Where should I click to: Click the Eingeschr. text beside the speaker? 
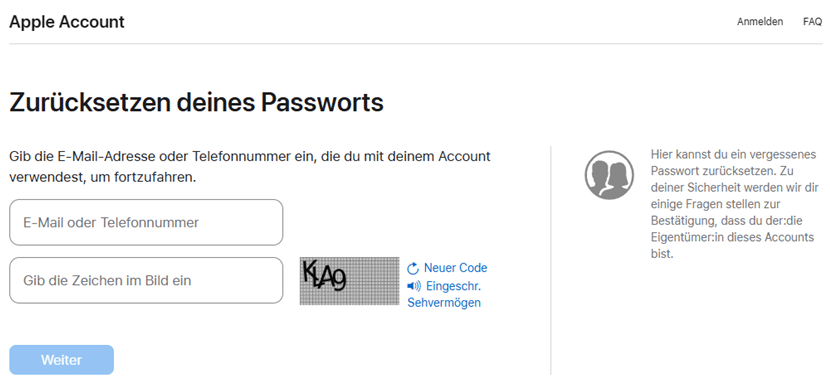click(453, 286)
